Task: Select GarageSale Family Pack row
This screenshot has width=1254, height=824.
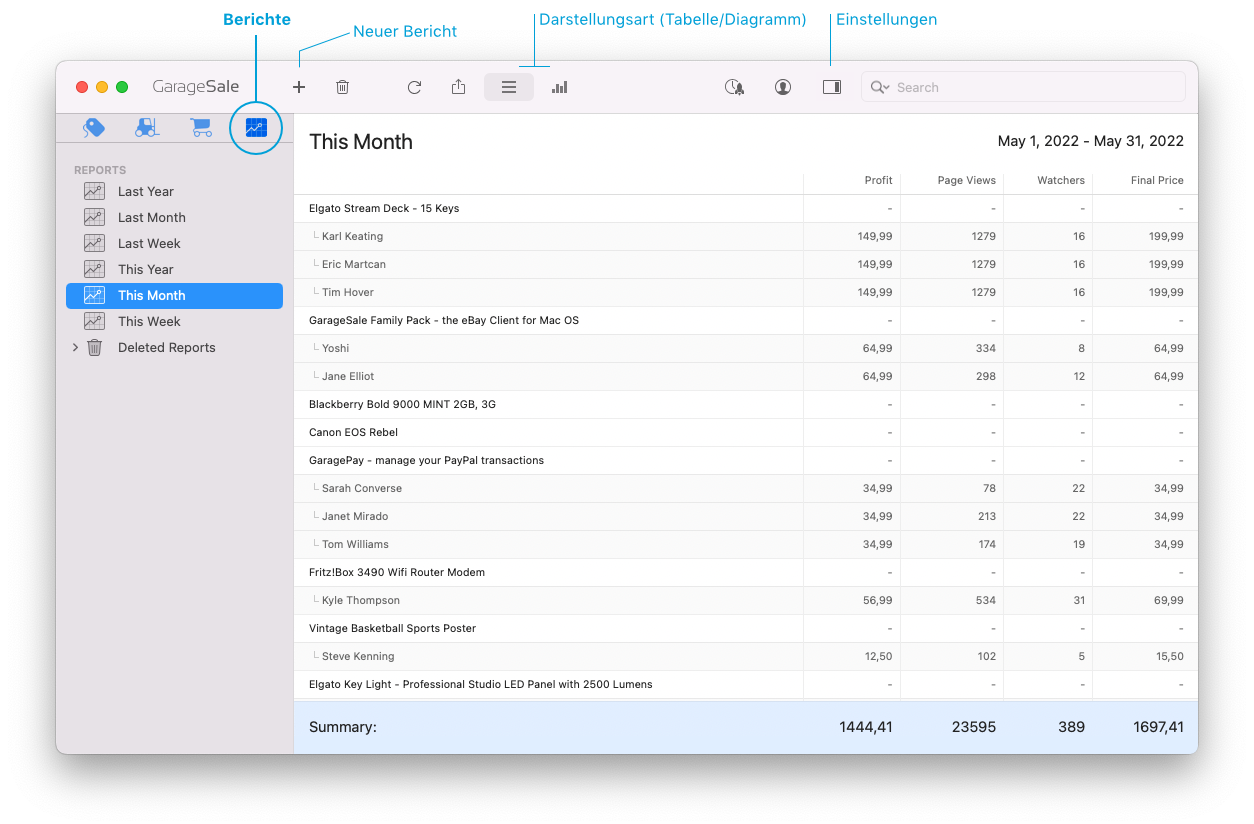Action: 745,320
